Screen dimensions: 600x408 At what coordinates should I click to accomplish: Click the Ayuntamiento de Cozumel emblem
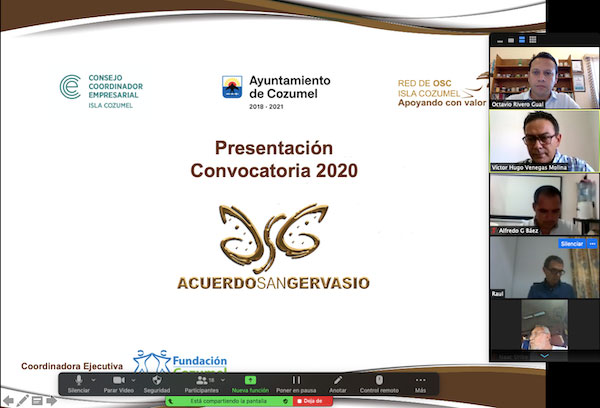click(232, 87)
